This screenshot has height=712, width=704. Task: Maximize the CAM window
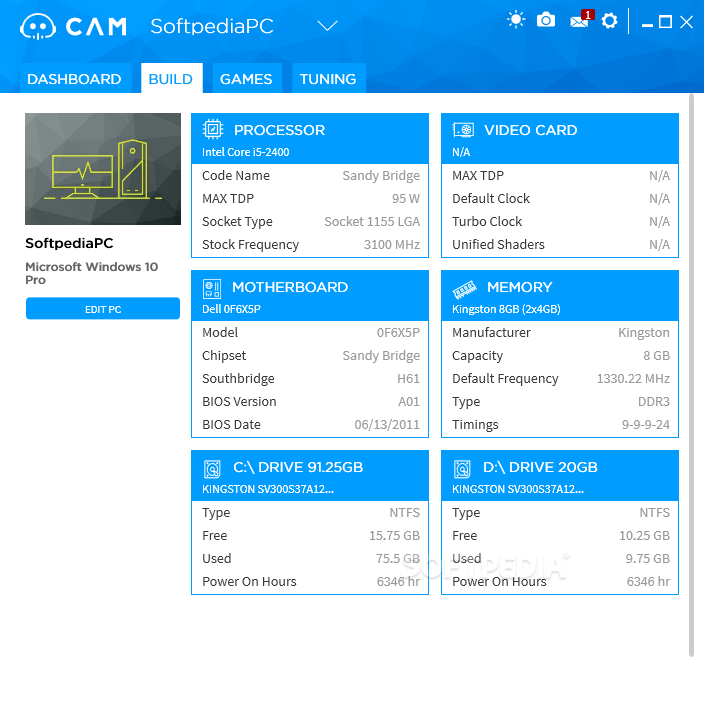point(665,22)
